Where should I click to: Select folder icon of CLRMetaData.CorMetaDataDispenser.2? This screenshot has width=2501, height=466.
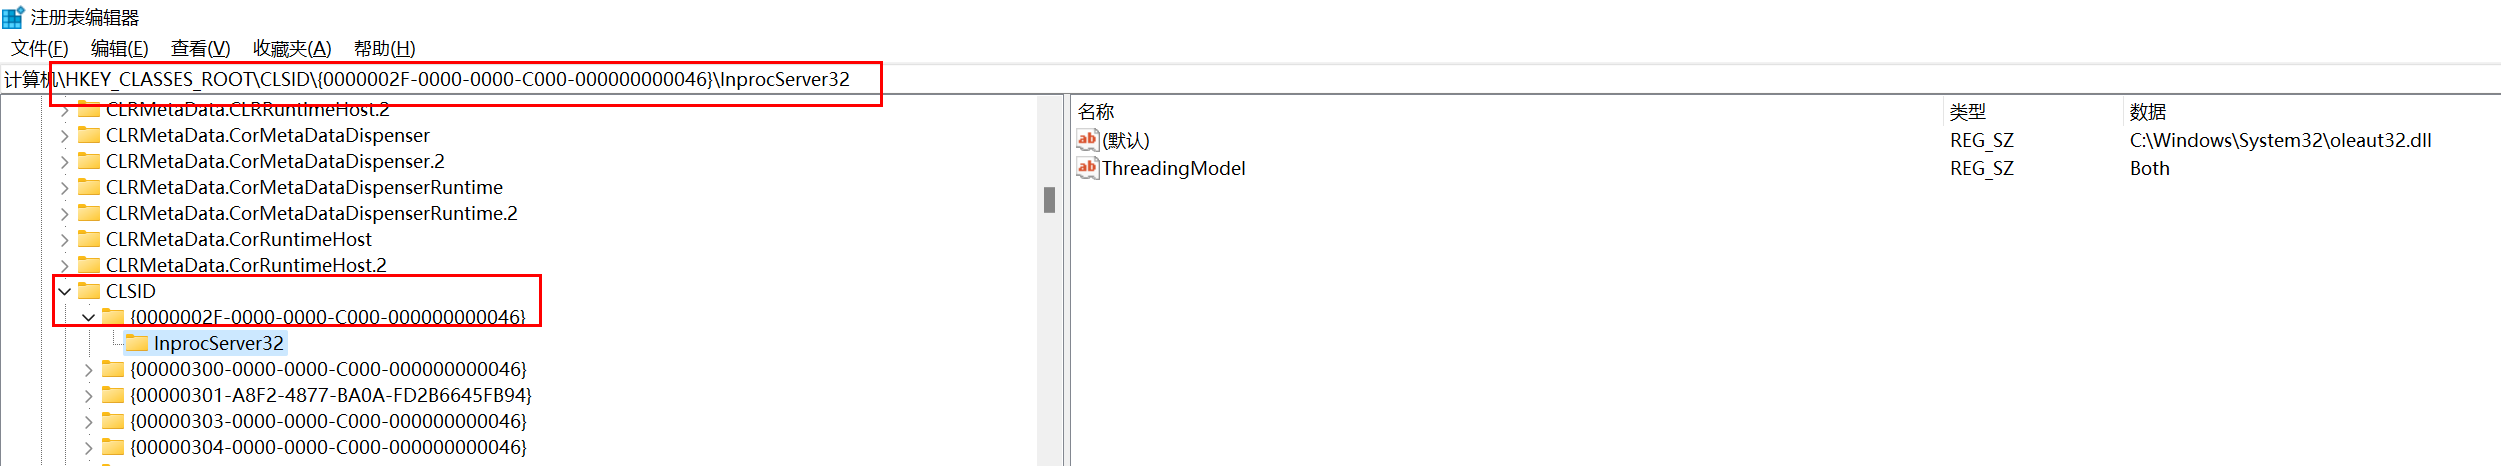coord(89,161)
